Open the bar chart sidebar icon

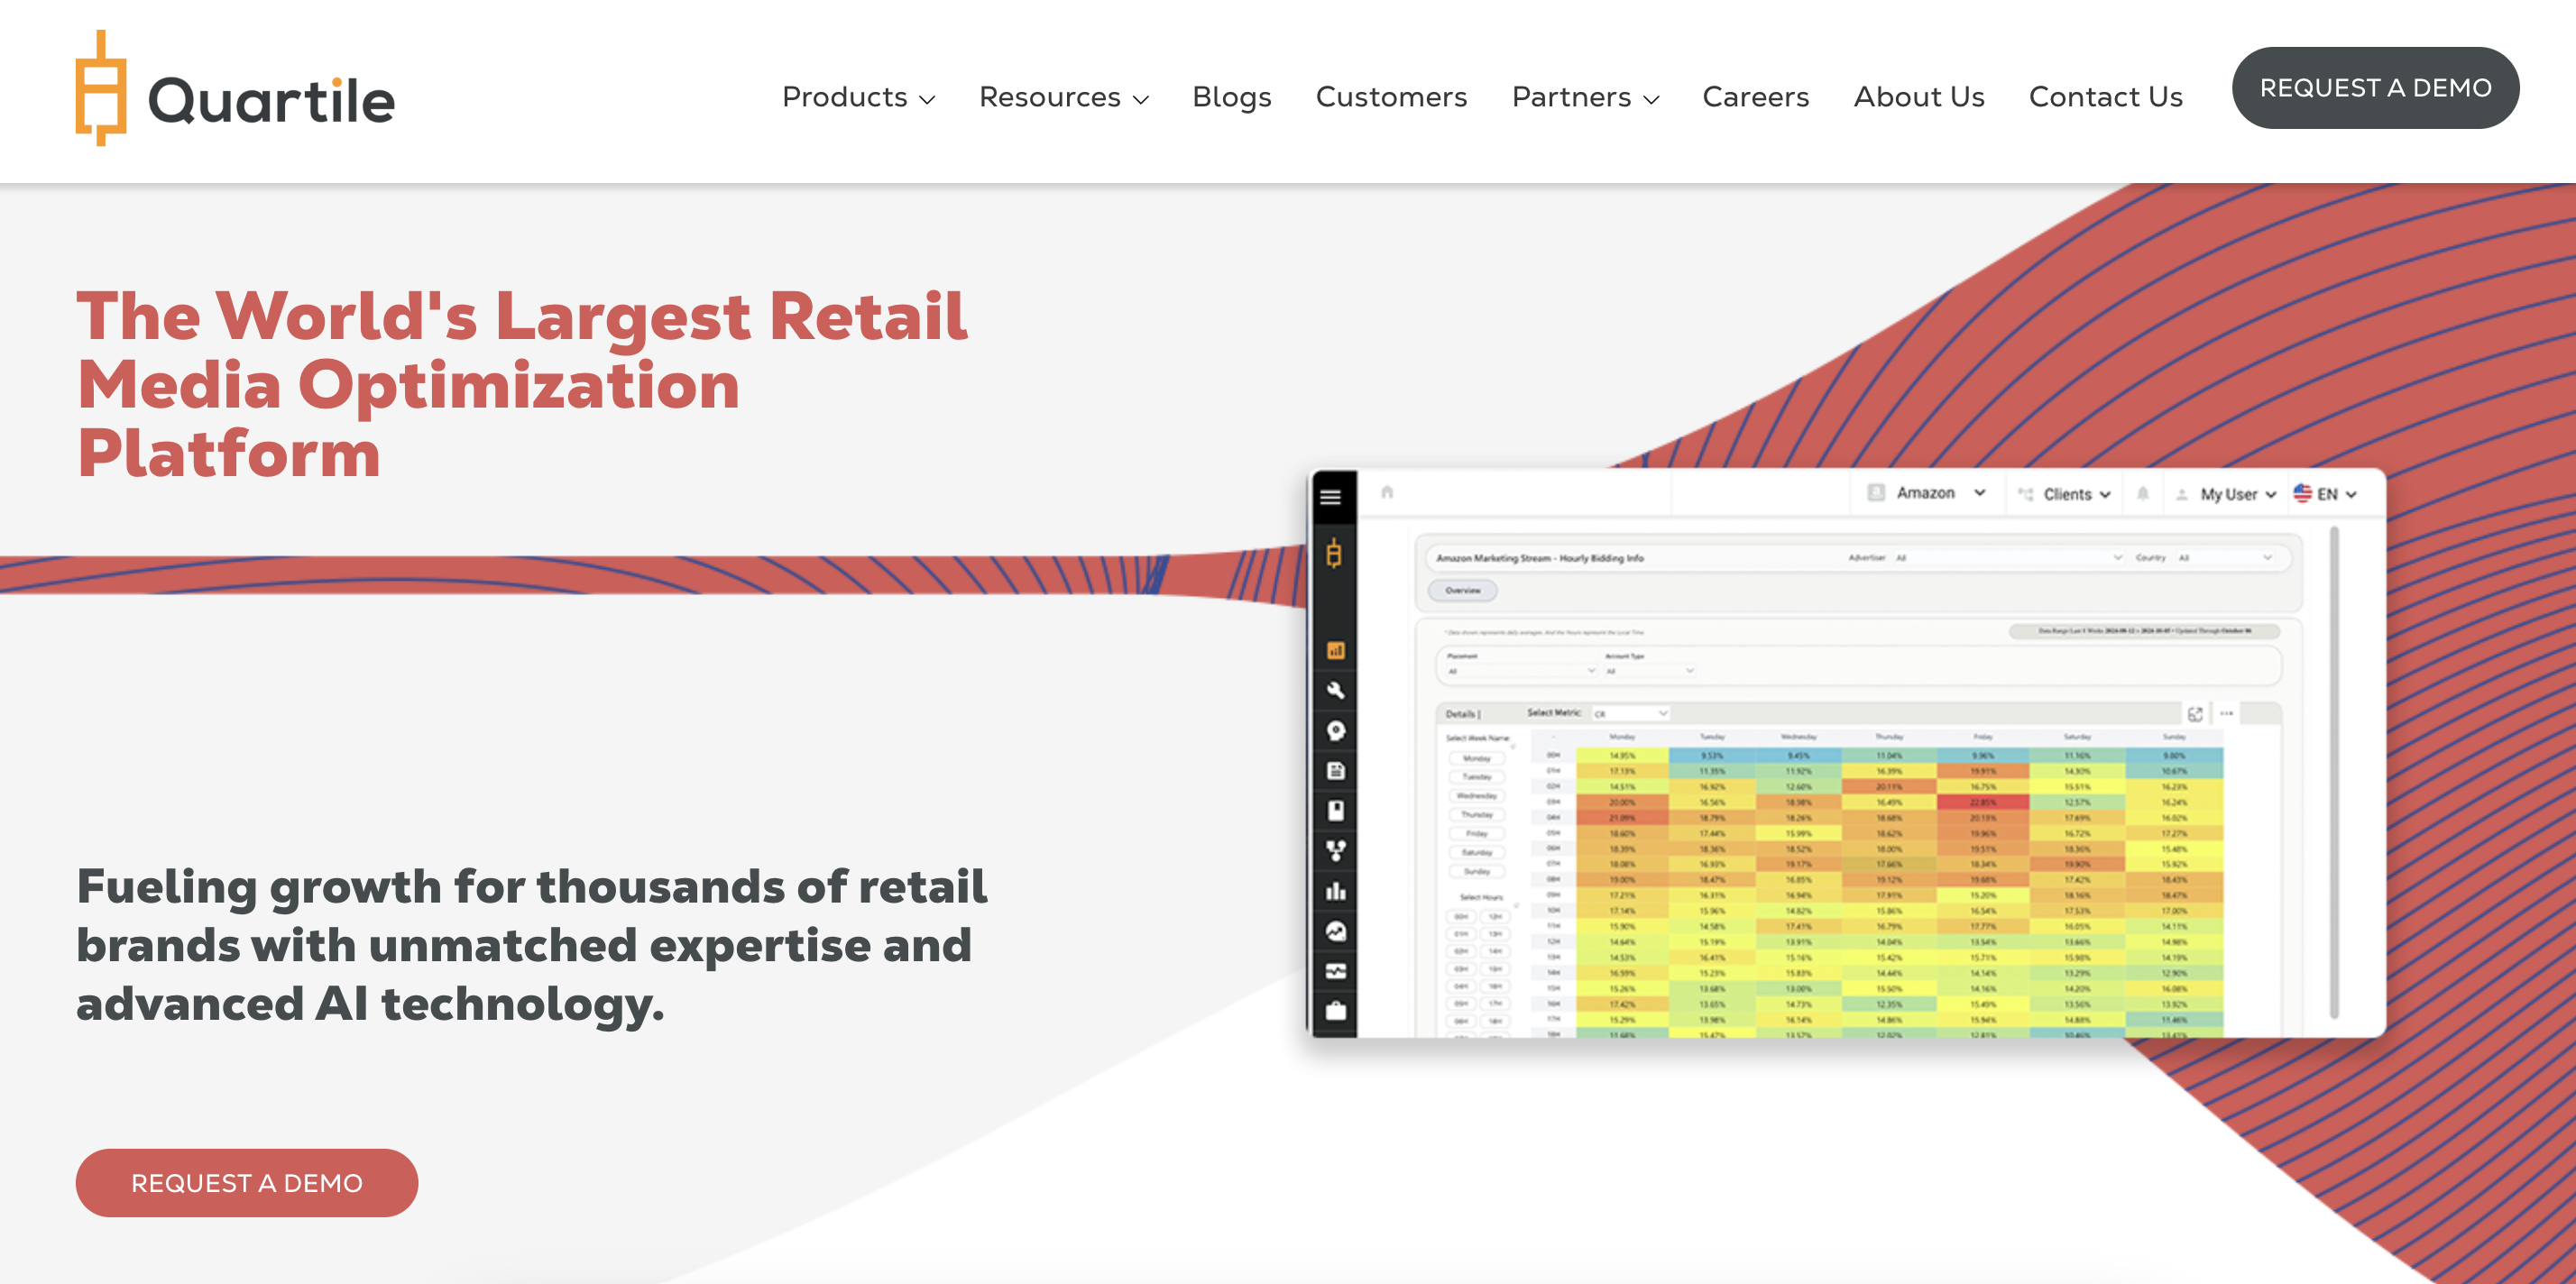coord(1335,891)
